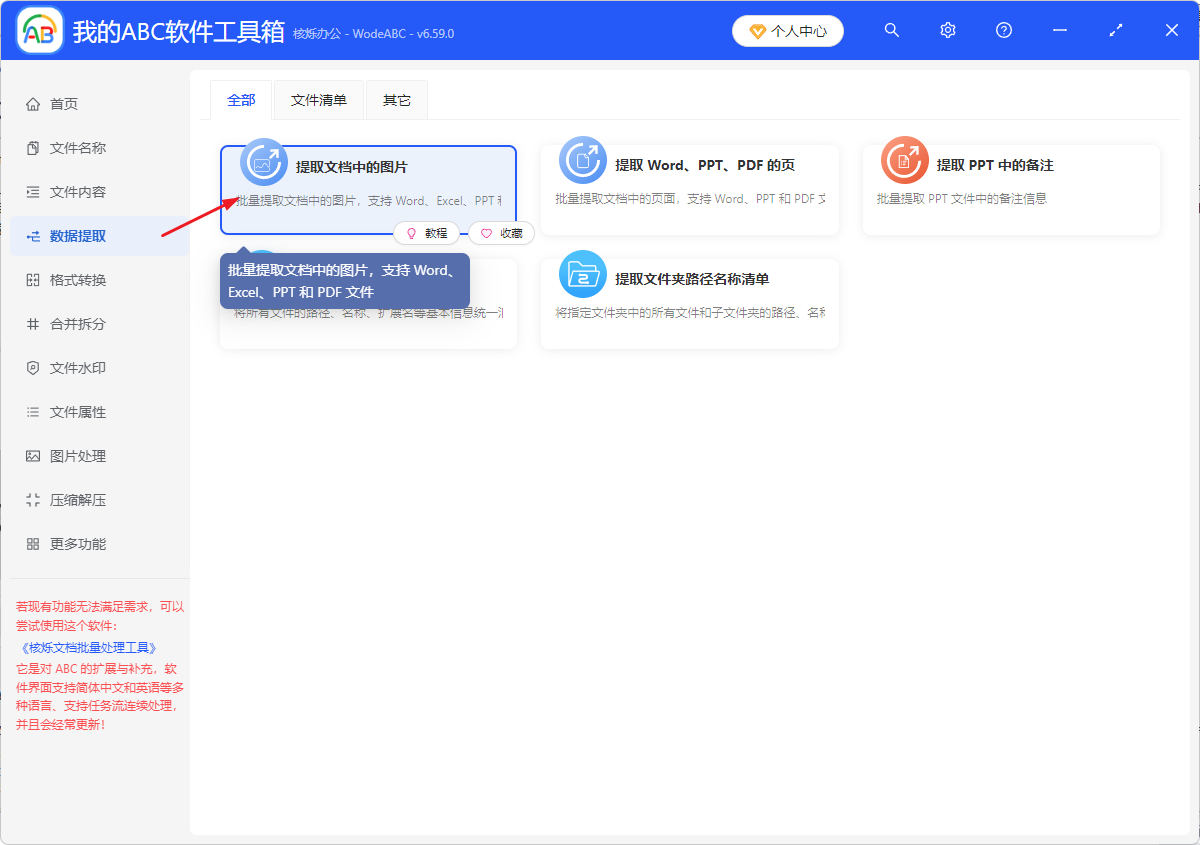
Task: Toggle 收藏 favorite for 提取文档中的图片
Action: pyautogui.click(x=501, y=233)
